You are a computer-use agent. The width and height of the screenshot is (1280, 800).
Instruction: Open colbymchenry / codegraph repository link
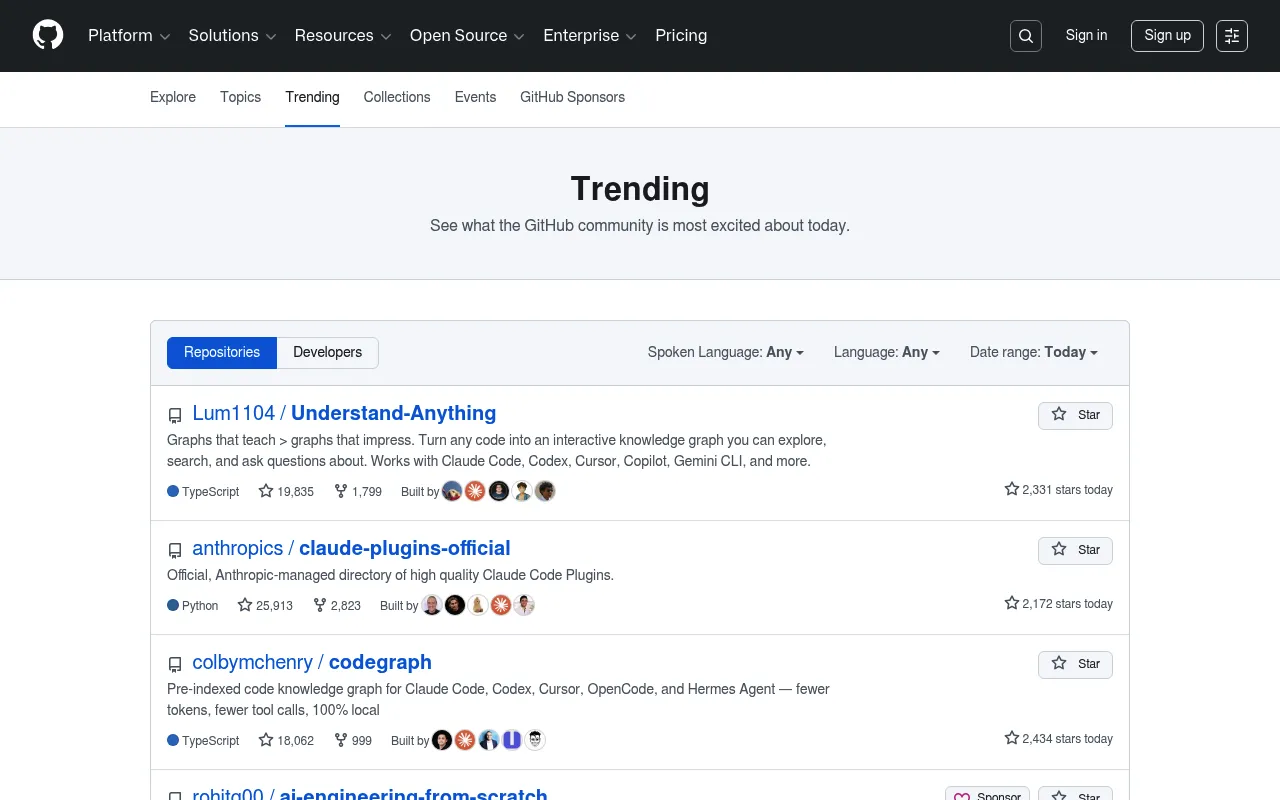coord(312,662)
